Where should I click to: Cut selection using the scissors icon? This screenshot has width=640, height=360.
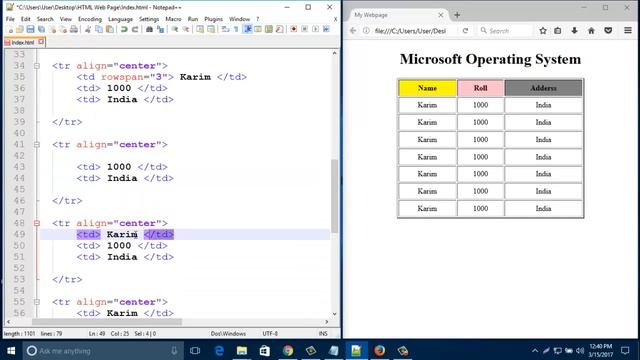pyautogui.click(x=88, y=29)
